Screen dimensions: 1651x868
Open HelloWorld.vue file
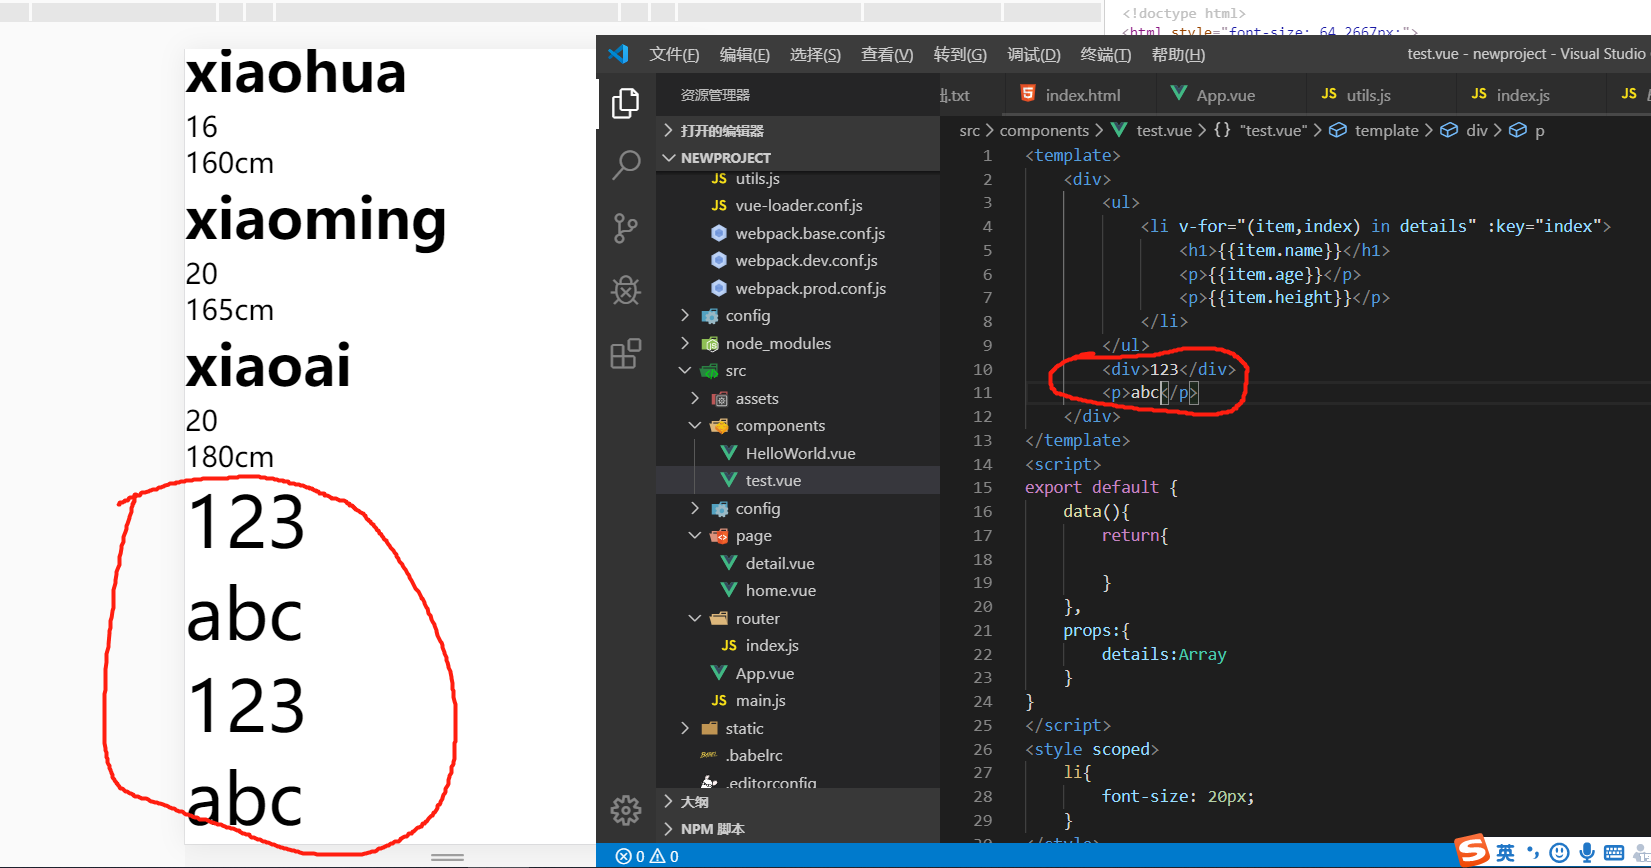[798, 453]
